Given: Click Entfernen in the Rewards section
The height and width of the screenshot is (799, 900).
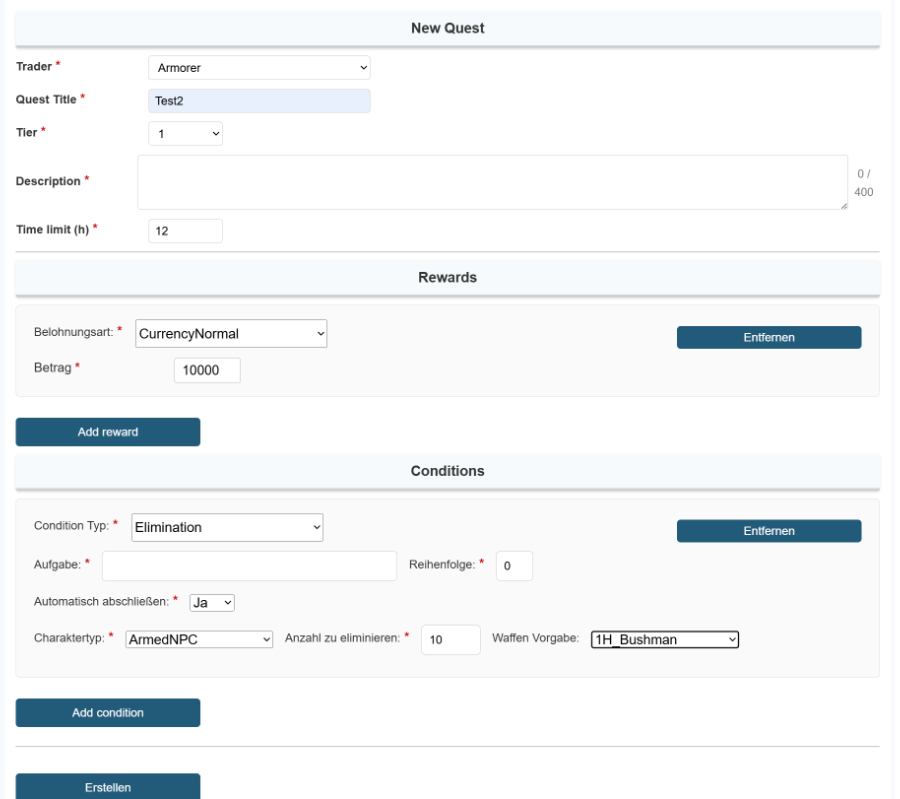Looking at the screenshot, I should pyautogui.click(x=770, y=338).
